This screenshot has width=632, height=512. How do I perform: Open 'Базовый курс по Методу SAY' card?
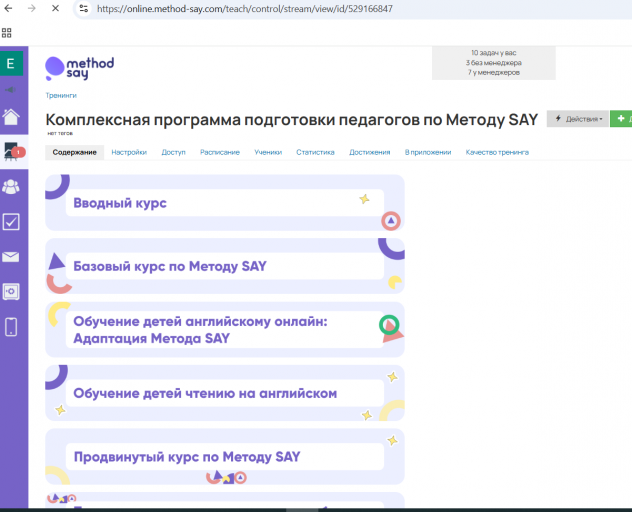pos(225,266)
